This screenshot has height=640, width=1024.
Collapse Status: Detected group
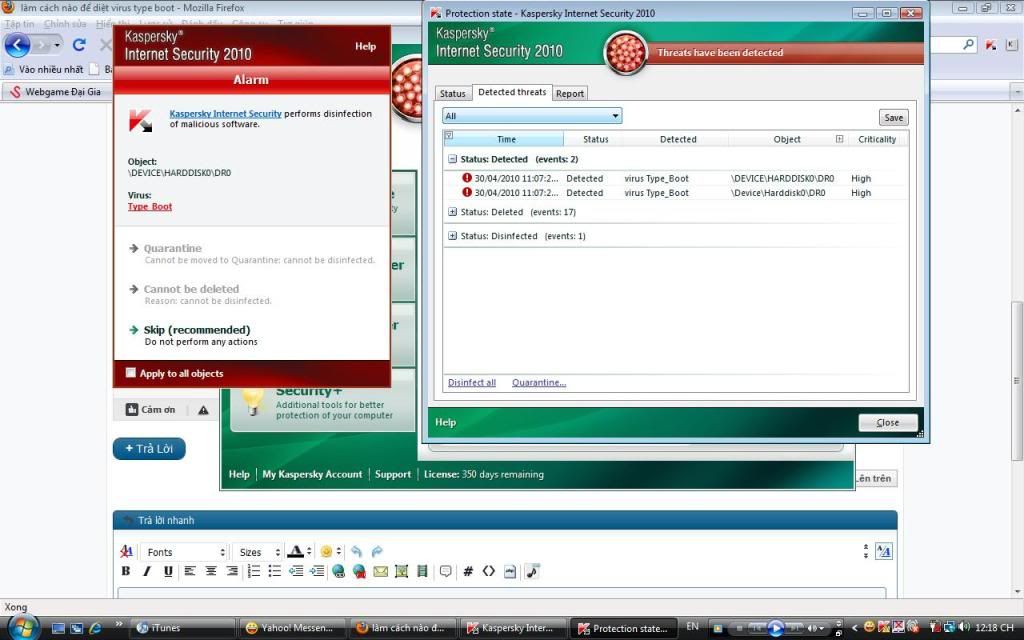pos(452,159)
